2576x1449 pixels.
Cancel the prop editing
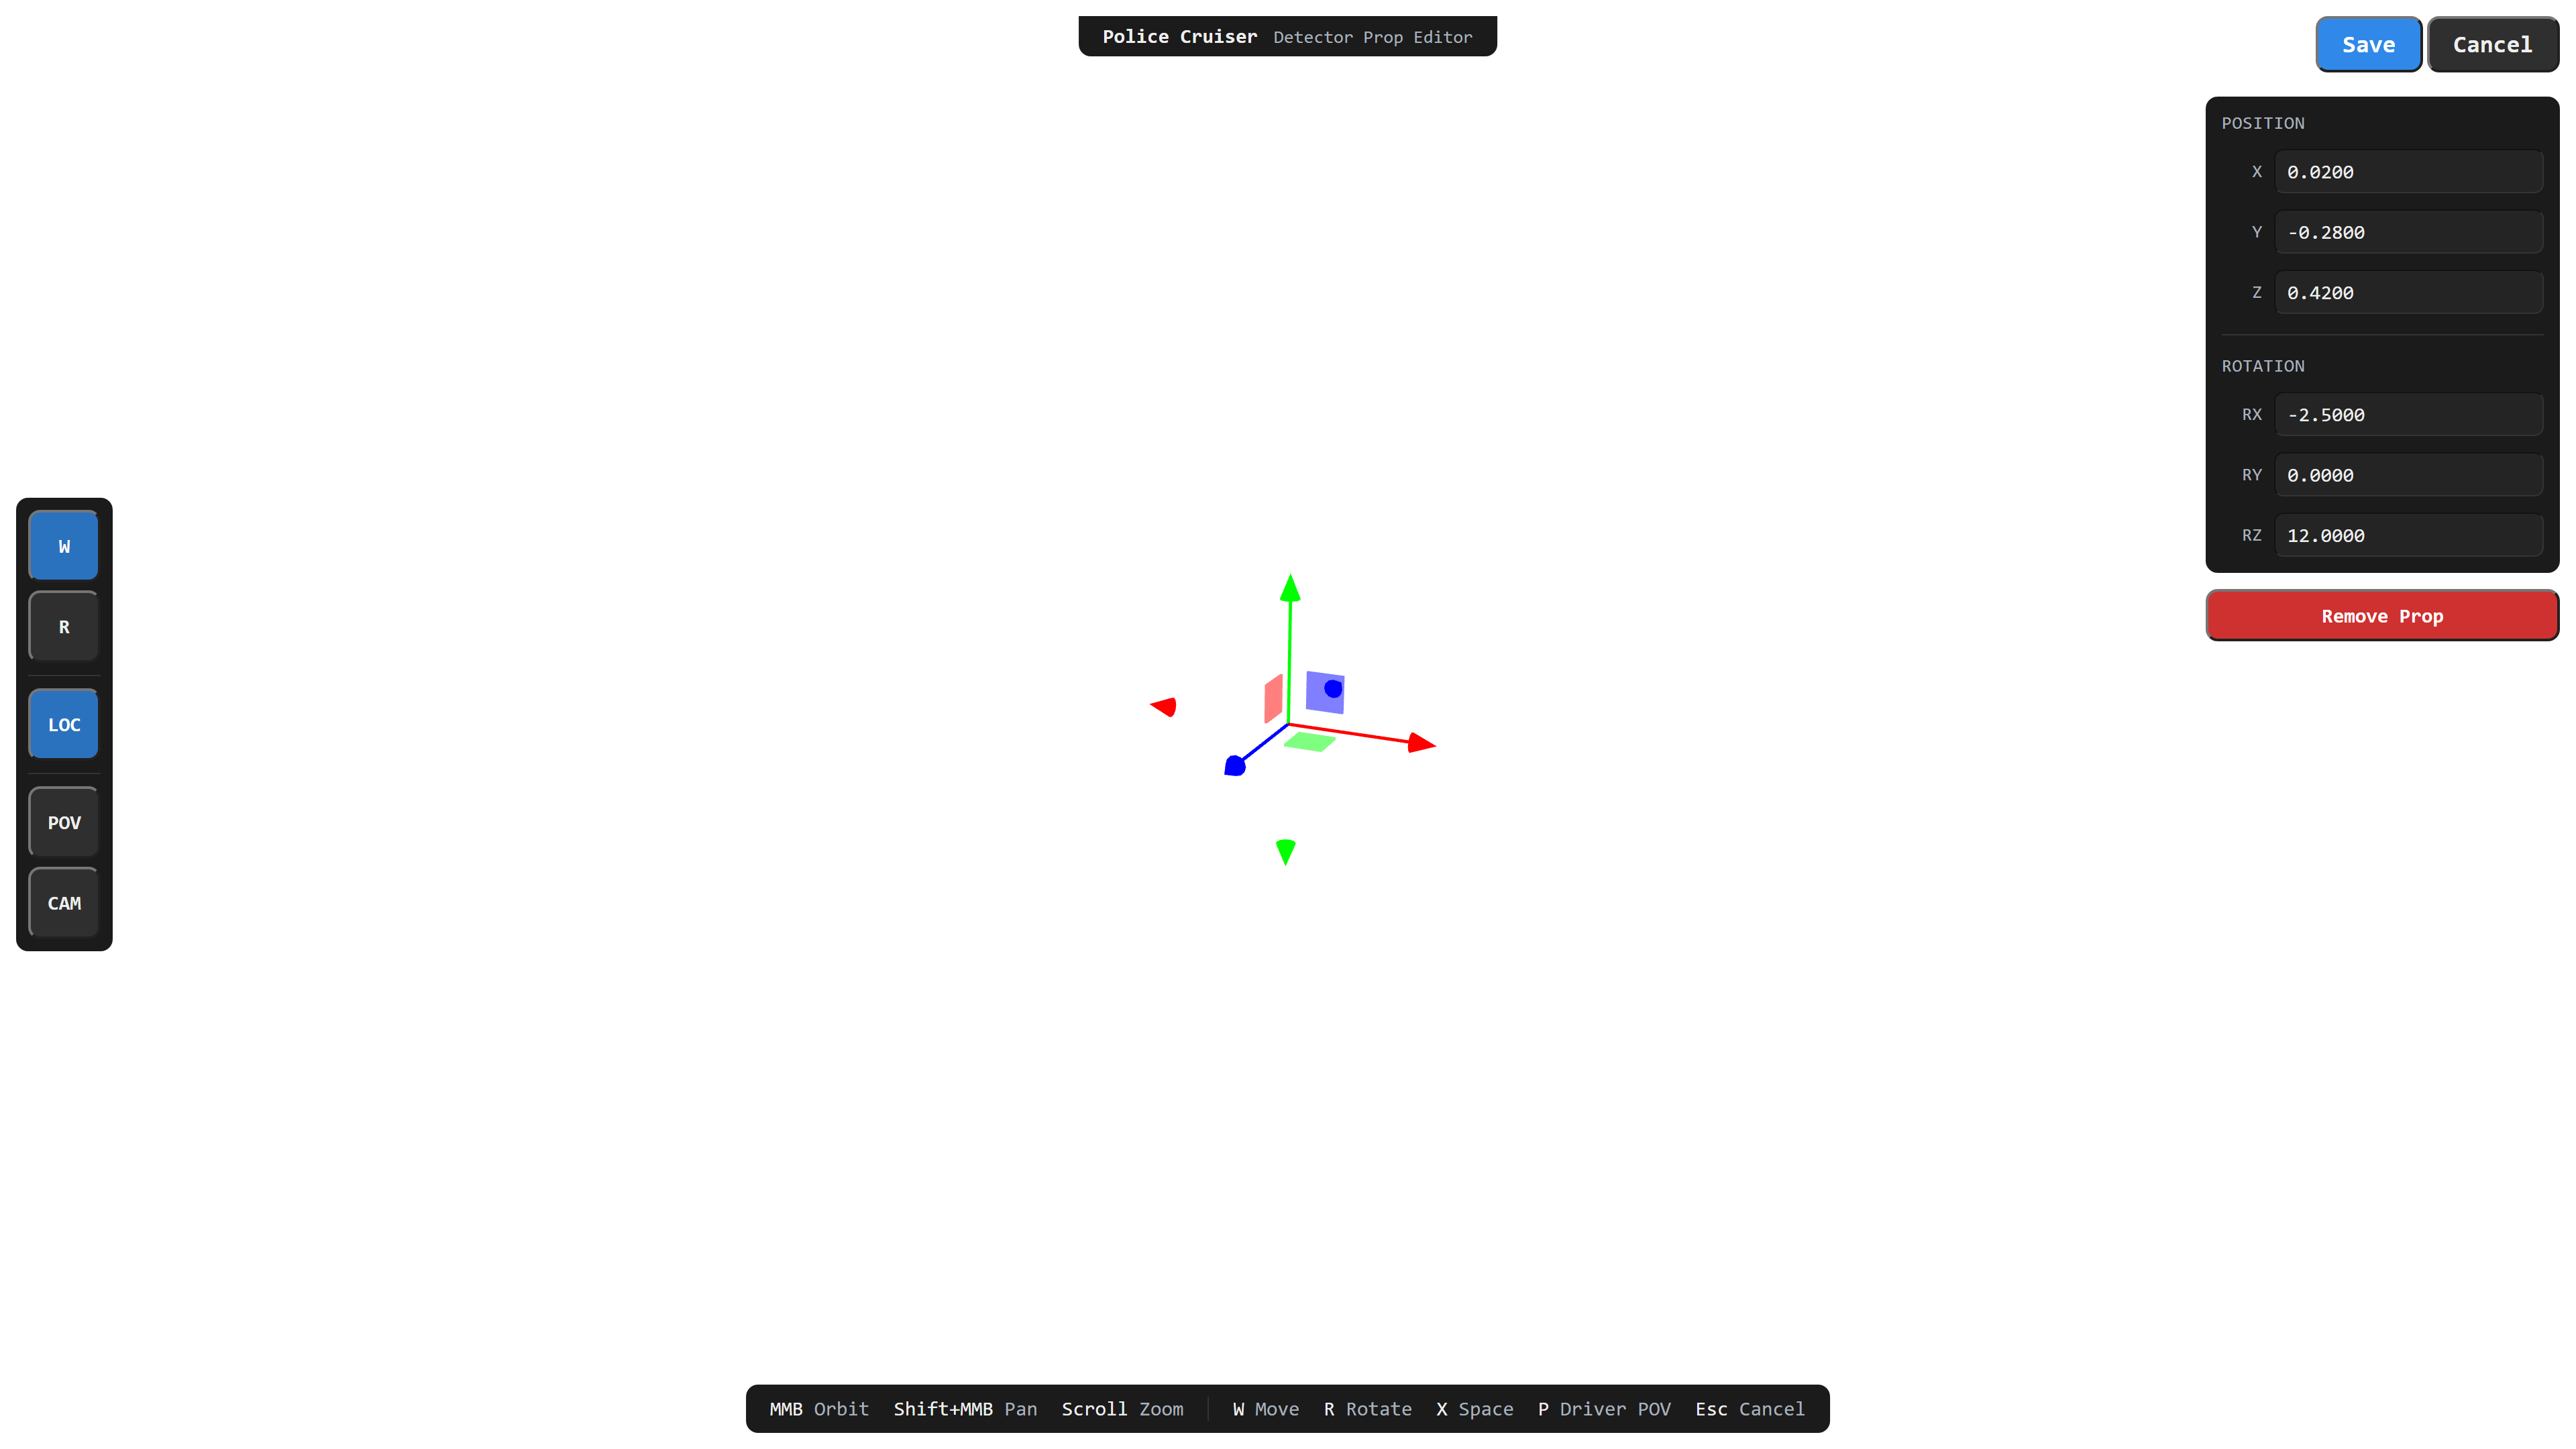point(2492,44)
